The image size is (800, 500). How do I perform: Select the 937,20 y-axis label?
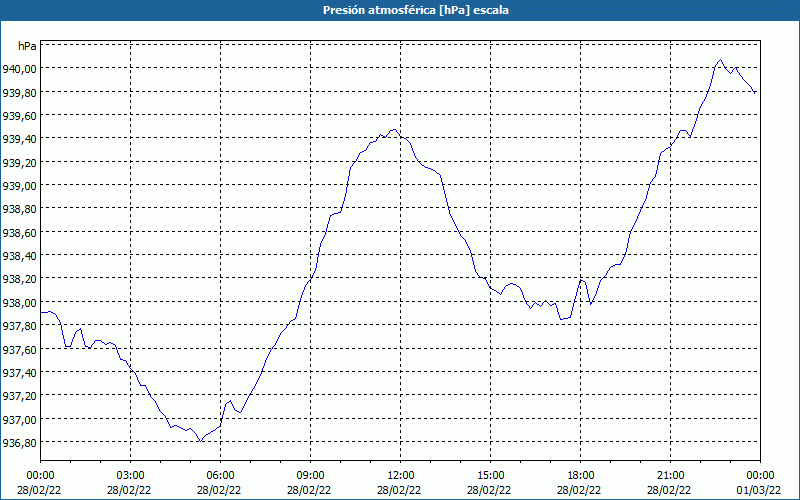coord(19,396)
